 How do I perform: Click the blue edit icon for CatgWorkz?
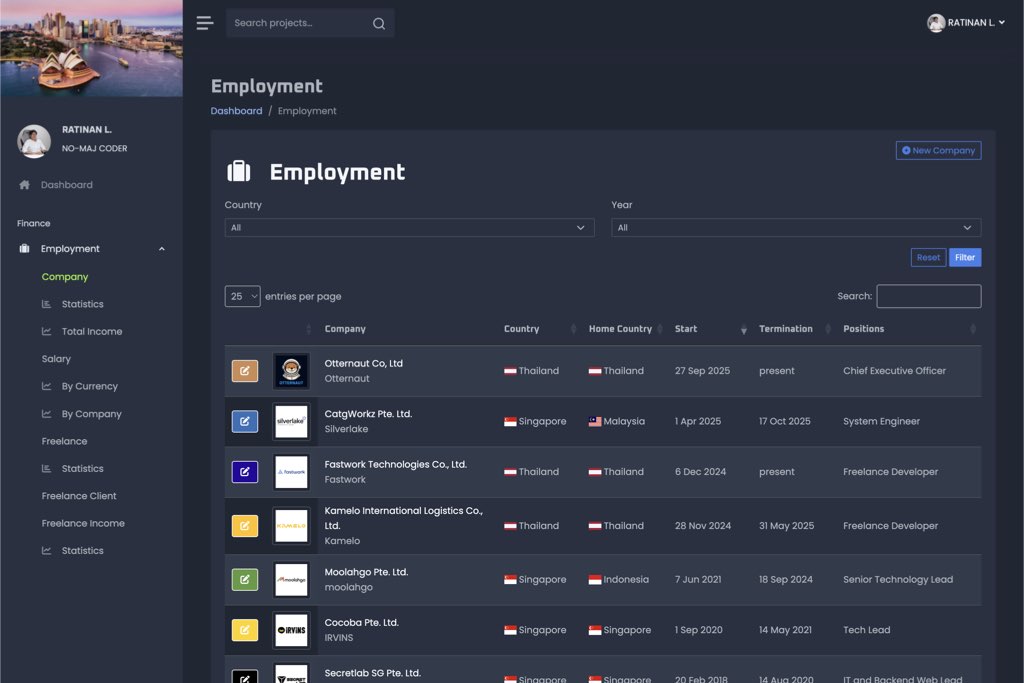coord(245,421)
